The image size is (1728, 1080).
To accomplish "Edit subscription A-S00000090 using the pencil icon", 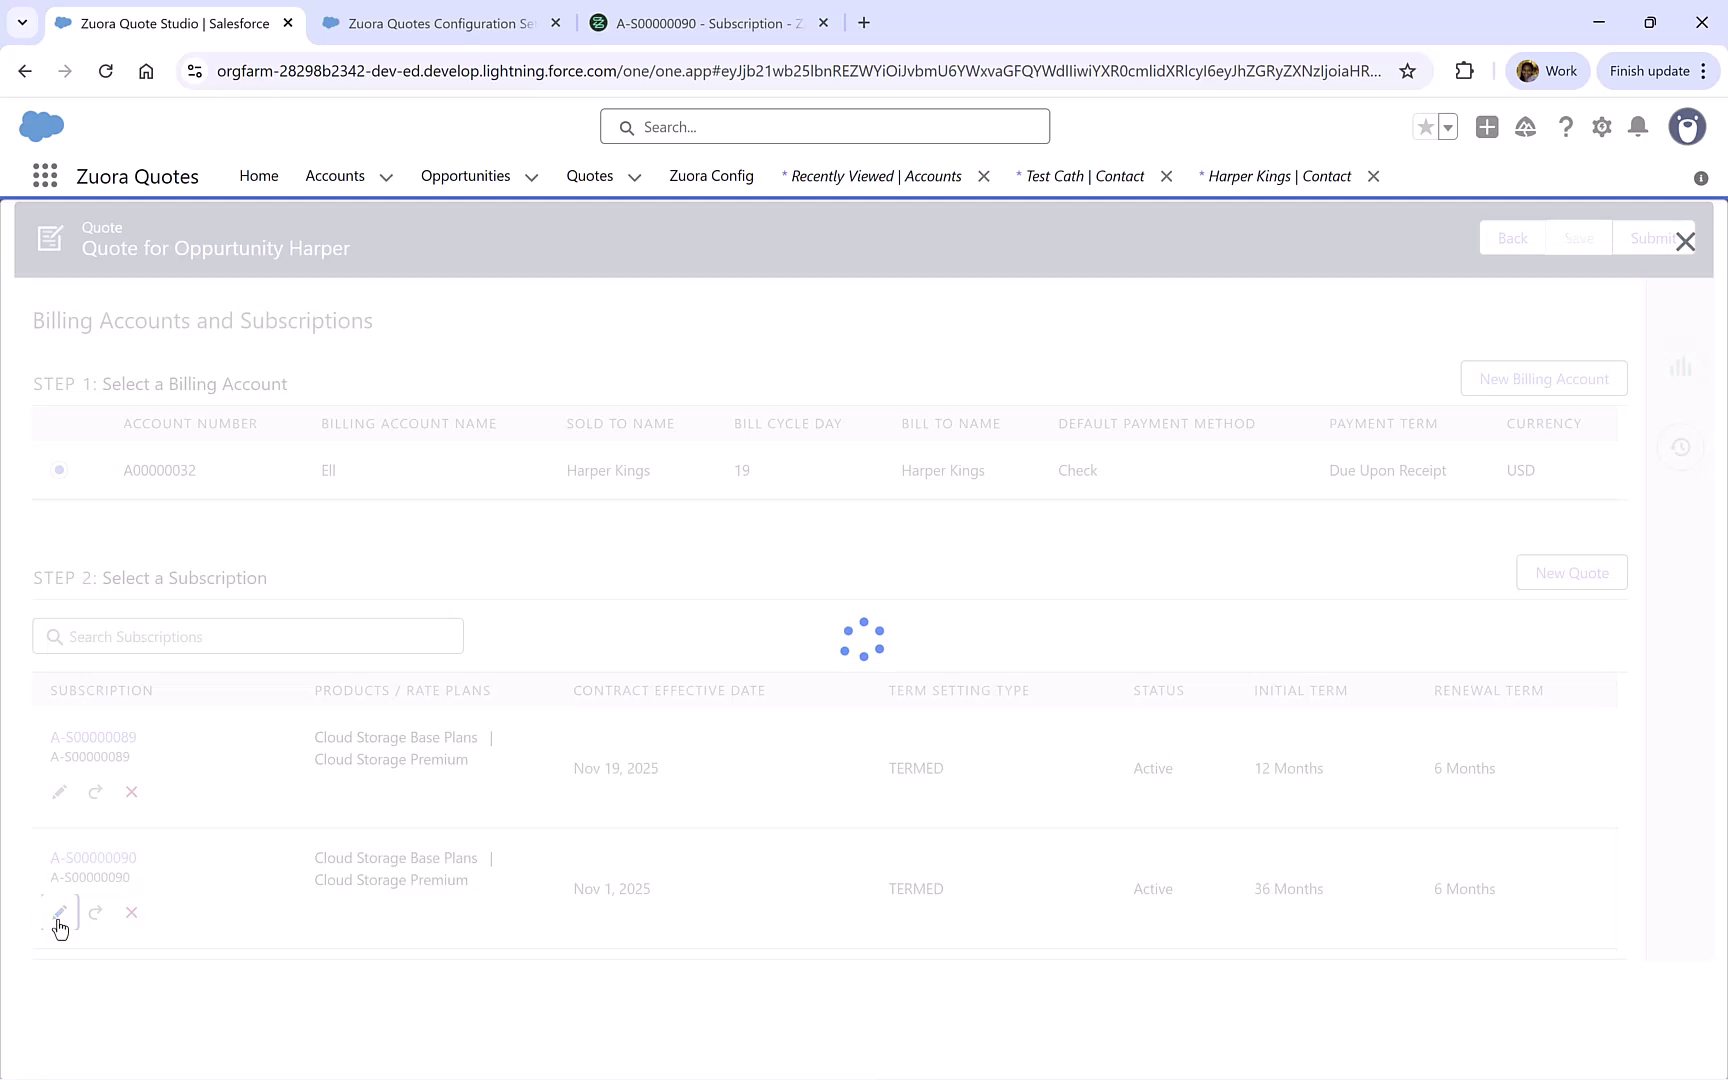I will click(x=59, y=912).
